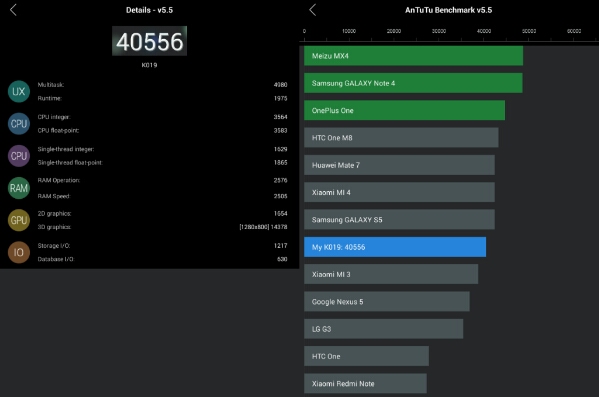The width and height of the screenshot is (599, 397).
Task: Select the Storage I/O row
Action: coord(162,246)
